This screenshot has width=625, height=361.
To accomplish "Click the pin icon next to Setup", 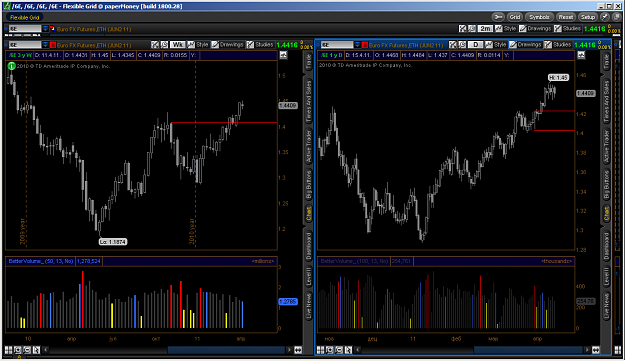I will tap(605, 17).
